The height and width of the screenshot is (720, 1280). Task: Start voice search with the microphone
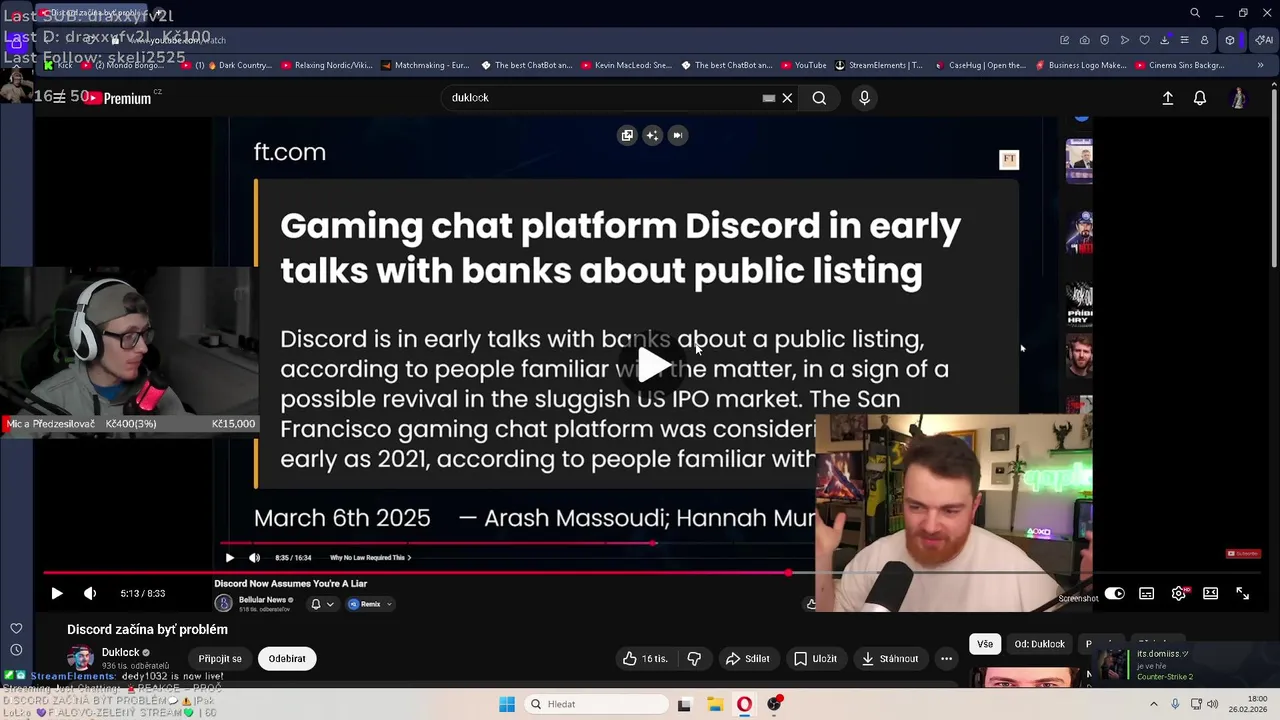click(865, 97)
